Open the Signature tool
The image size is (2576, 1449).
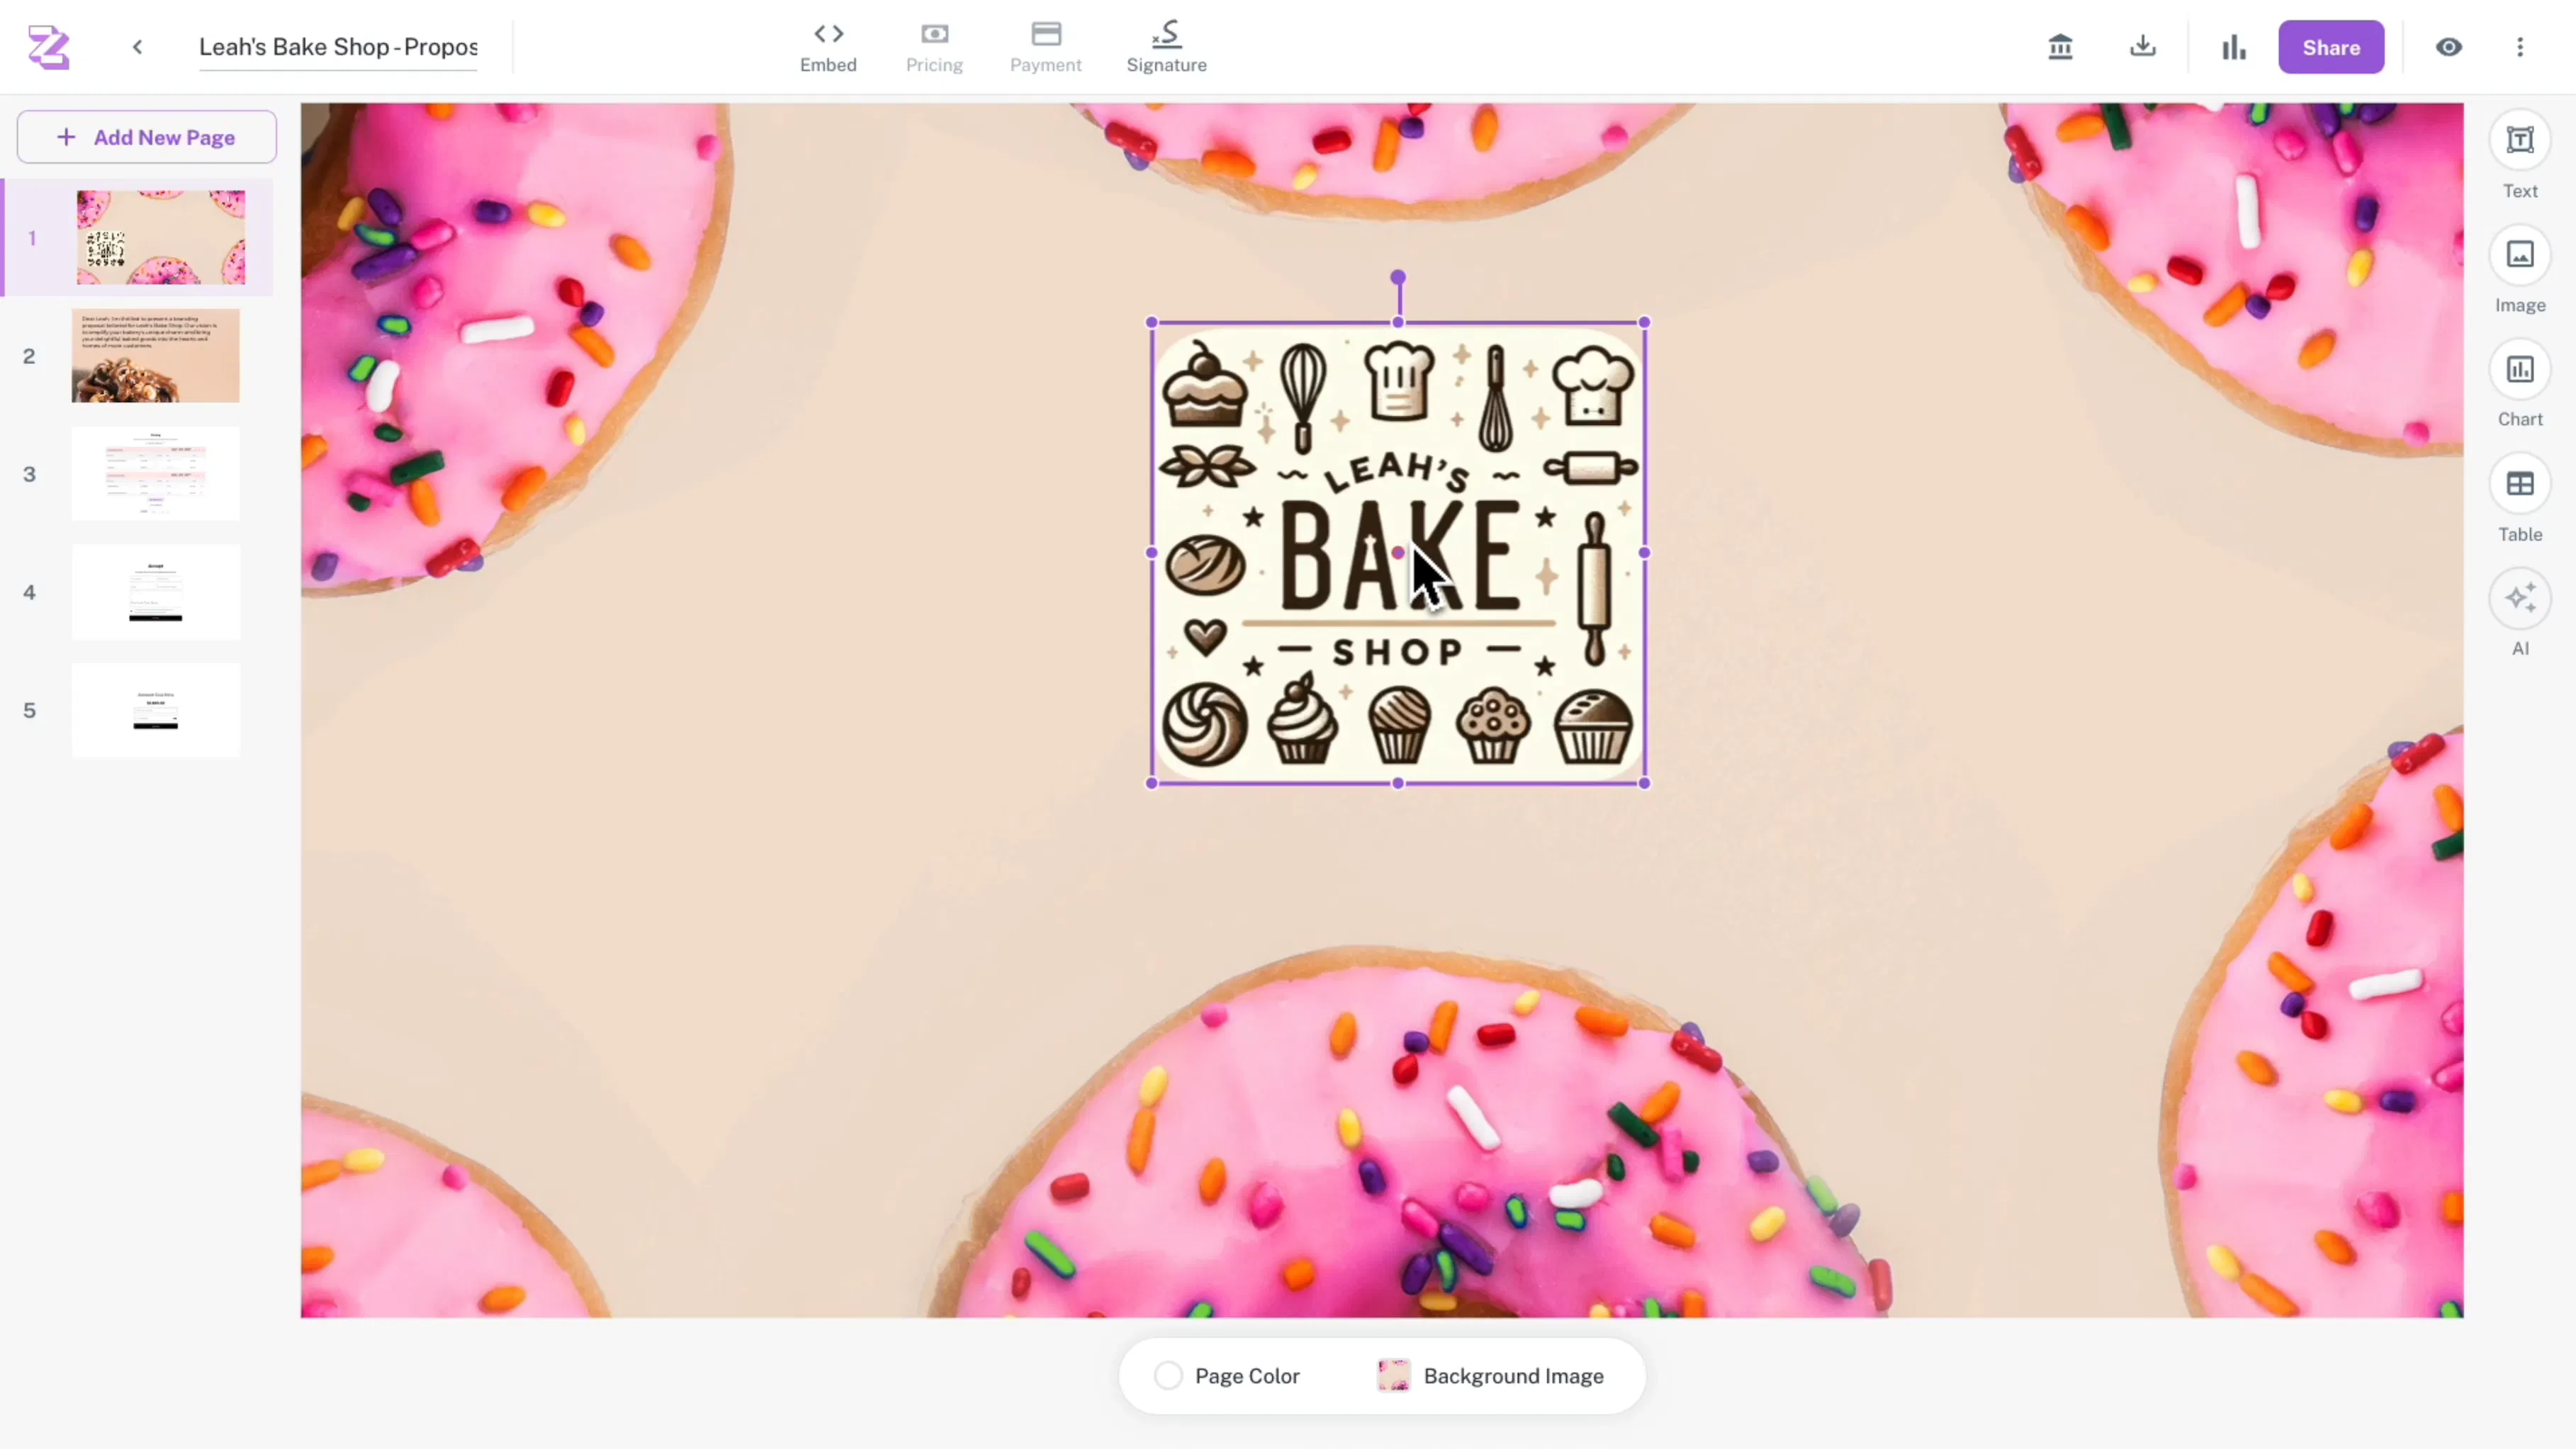click(1166, 47)
